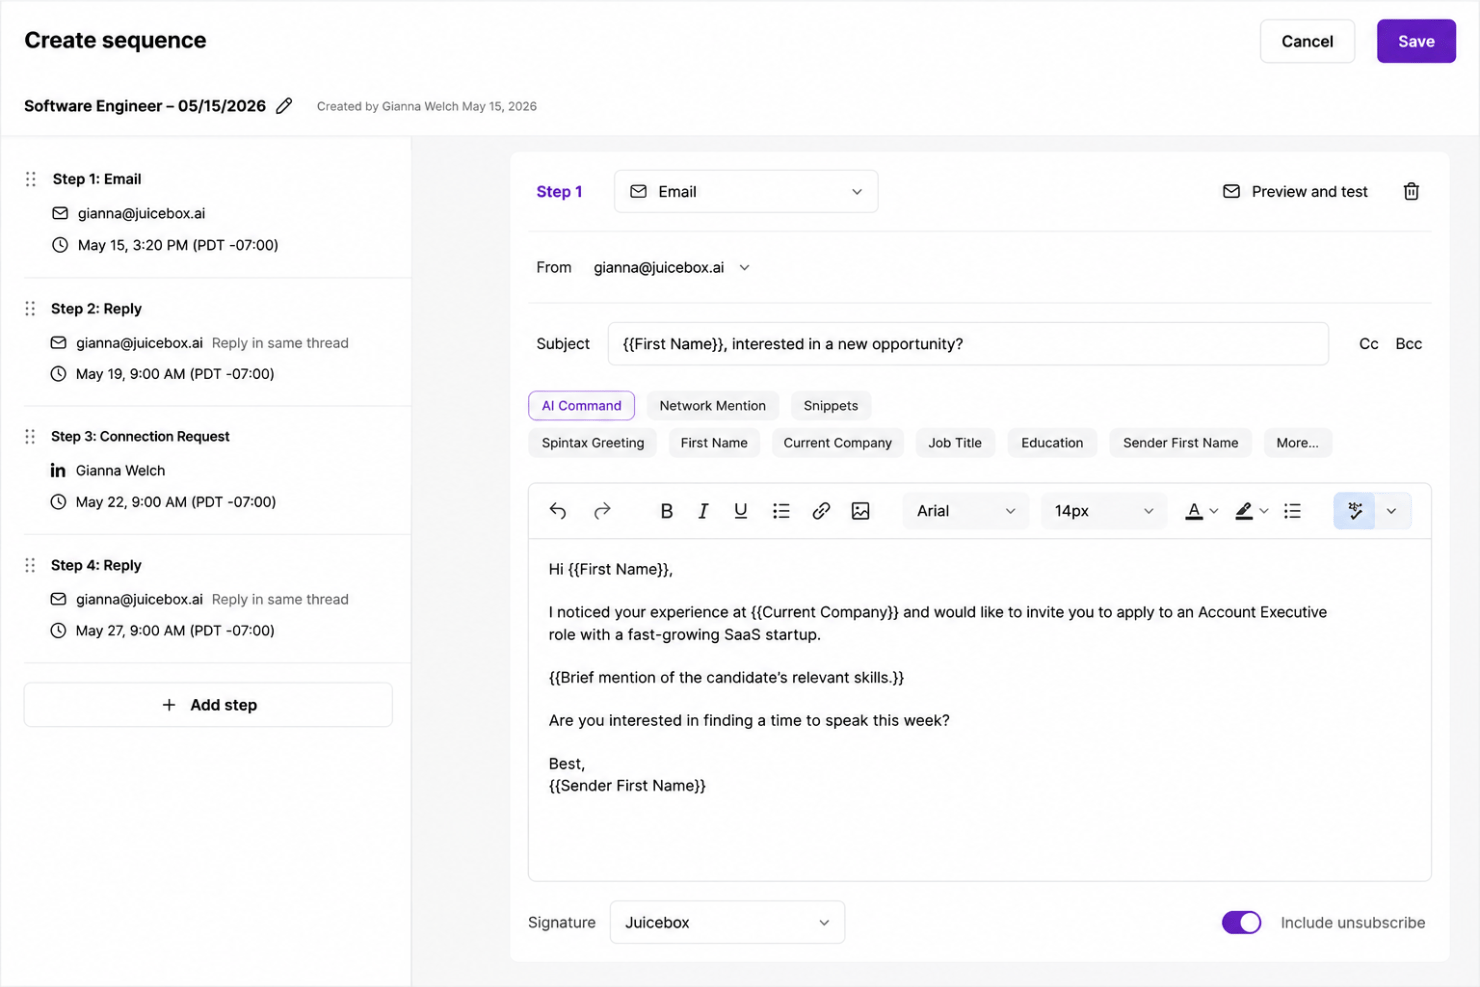Click the Step 3 Connection Request drag handle
Viewport: 1480px width, 987px height.
point(30,437)
